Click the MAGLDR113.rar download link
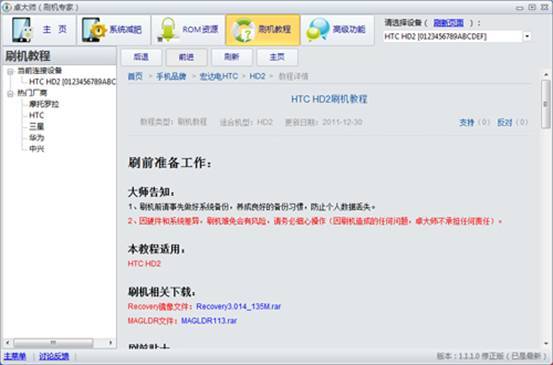The image size is (553, 365). pos(209,321)
